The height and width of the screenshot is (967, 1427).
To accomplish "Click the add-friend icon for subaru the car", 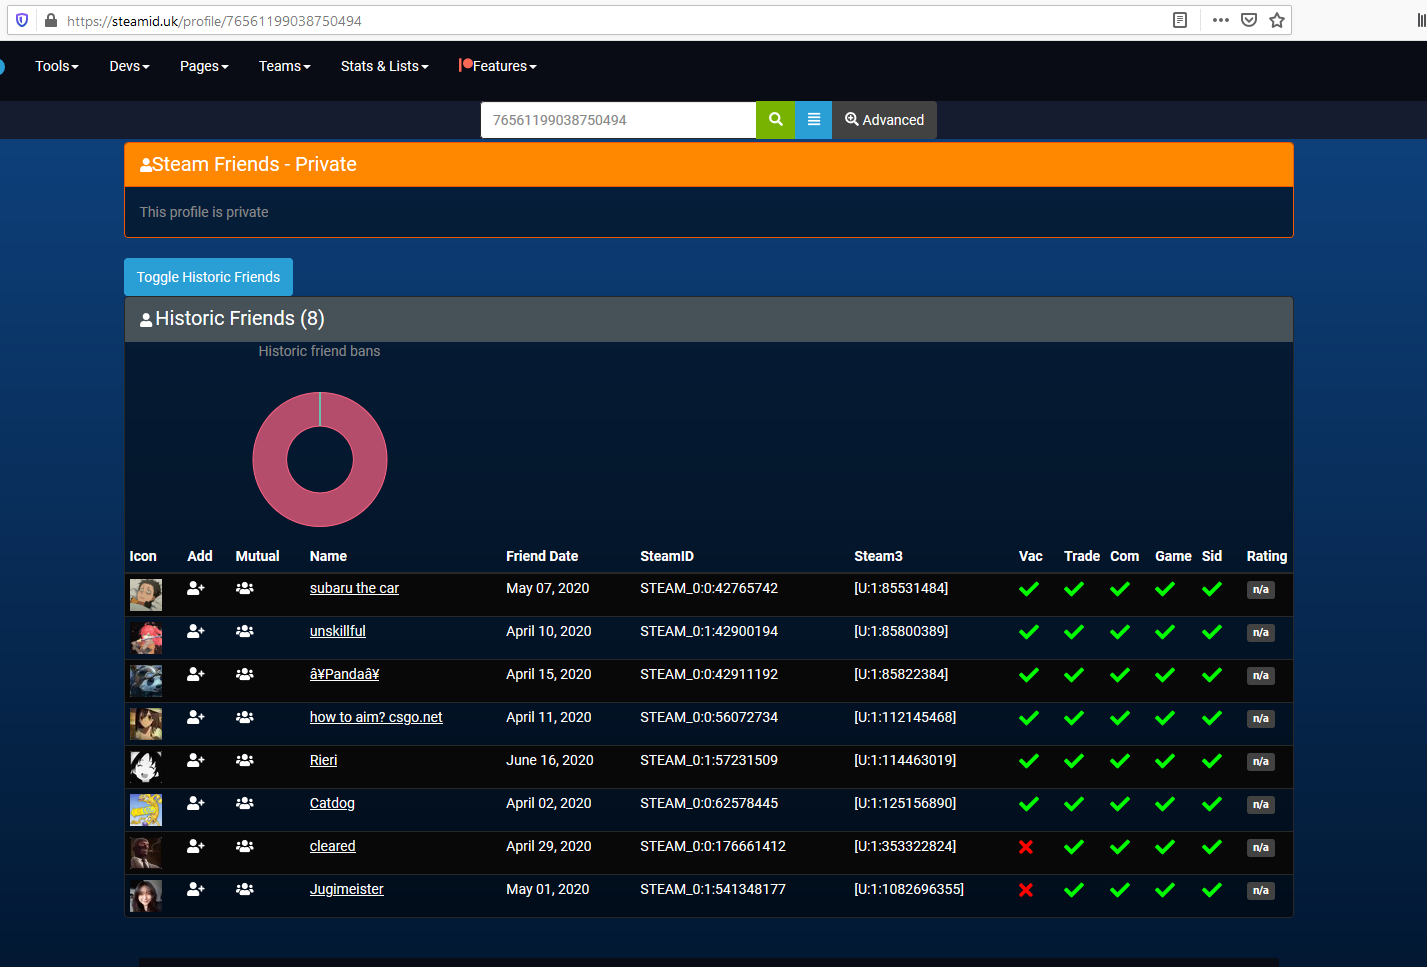I will tap(196, 588).
